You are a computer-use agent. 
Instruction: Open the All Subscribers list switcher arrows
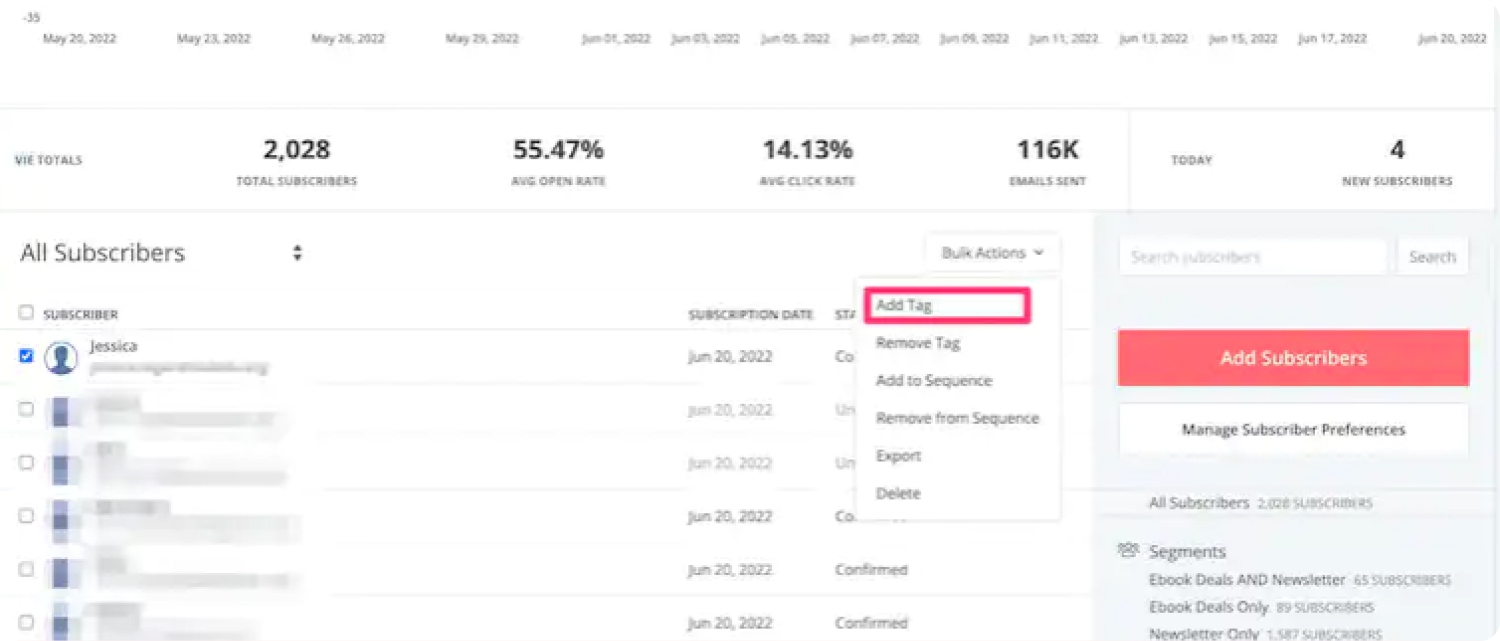tap(296, 253)
